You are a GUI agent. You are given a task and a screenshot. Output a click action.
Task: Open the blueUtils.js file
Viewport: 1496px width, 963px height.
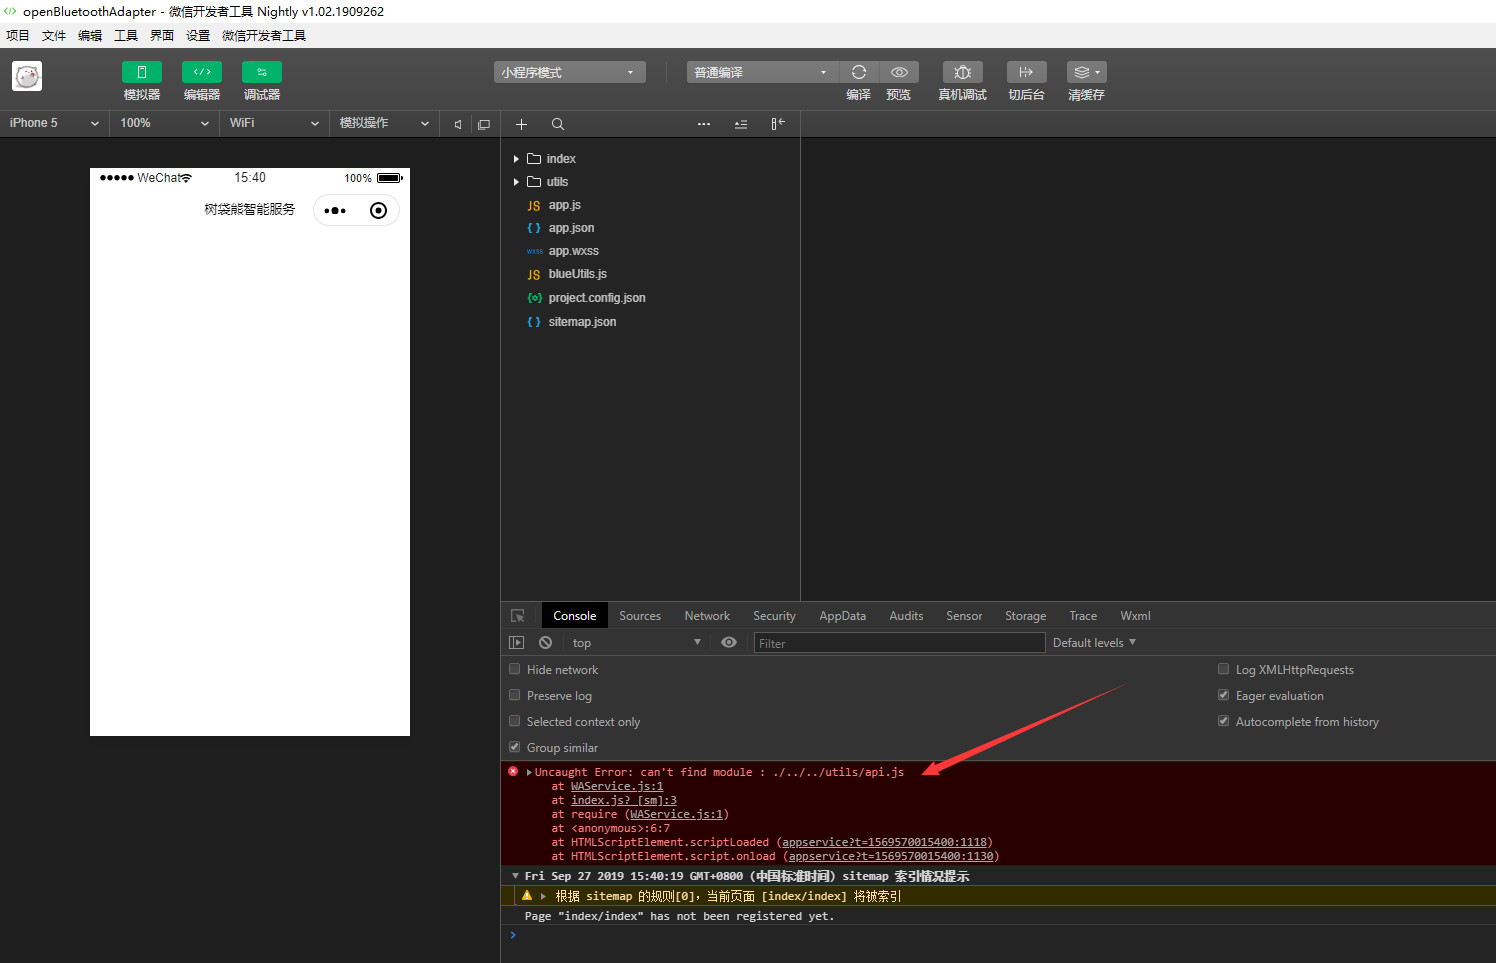tap(577, 274)
